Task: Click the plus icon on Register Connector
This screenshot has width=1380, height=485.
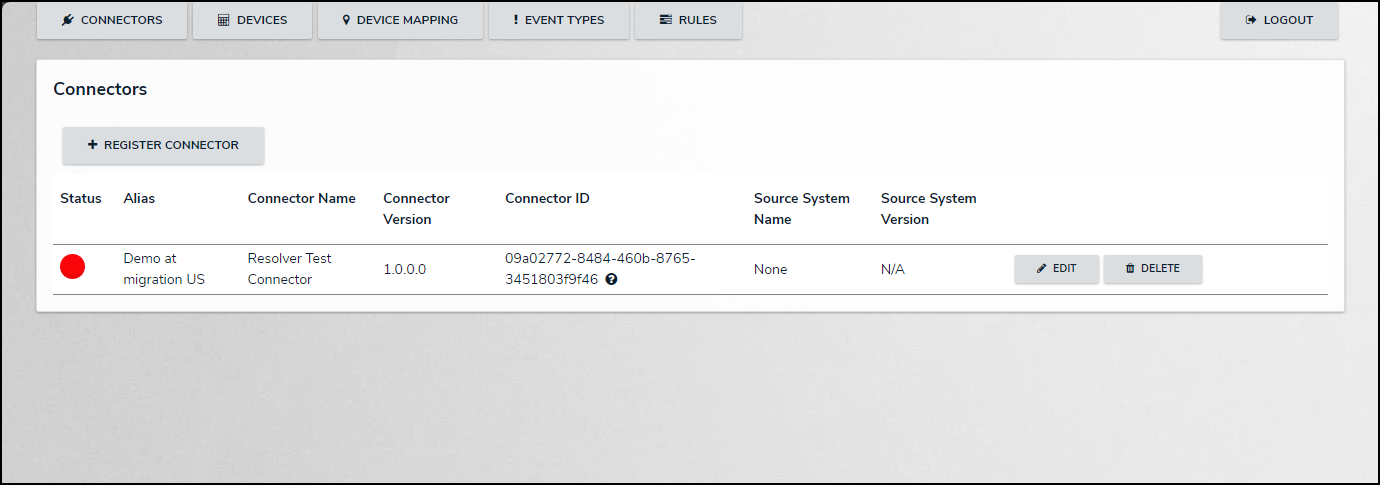Action: point(93,145)
